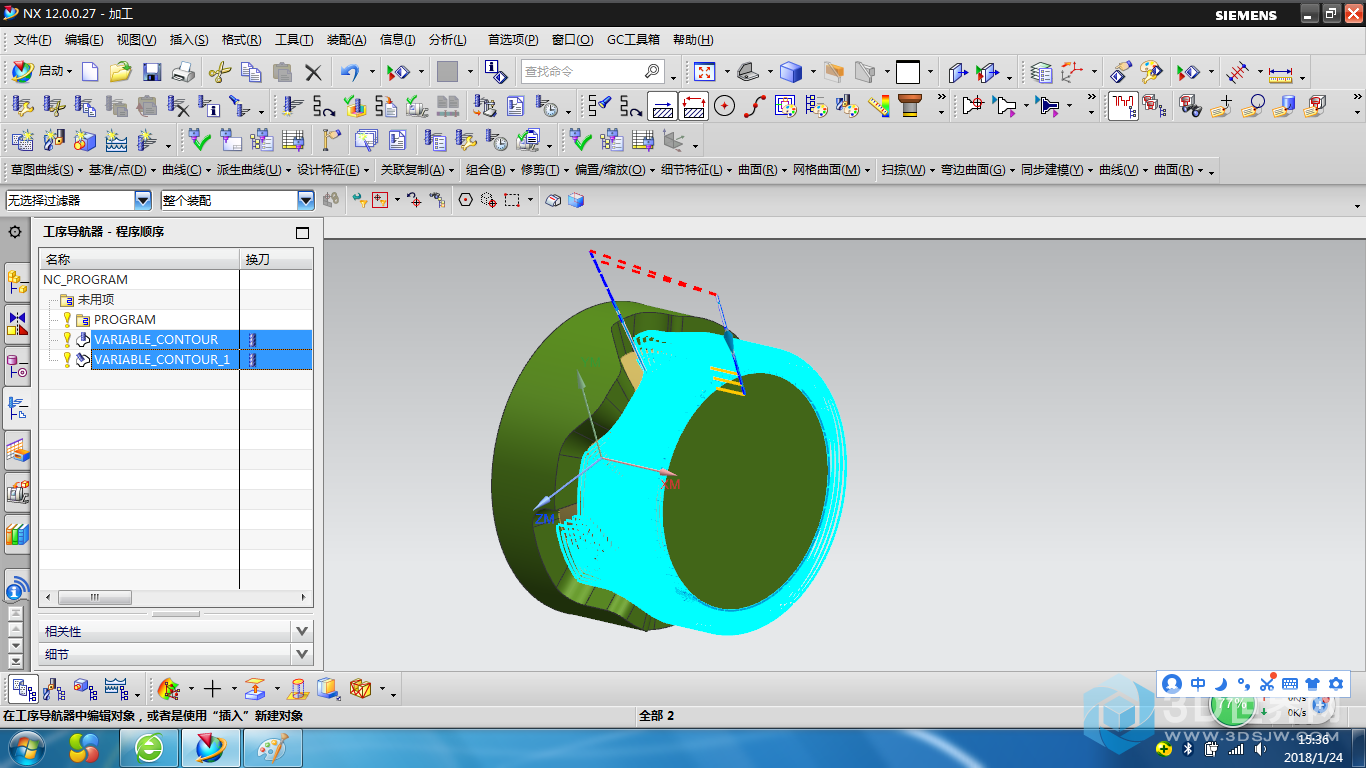The height and width of the screenshot is (768, 1366).
Task: Toggle the highlighted red waveform tree button
Action: [x=1124, y=105]
